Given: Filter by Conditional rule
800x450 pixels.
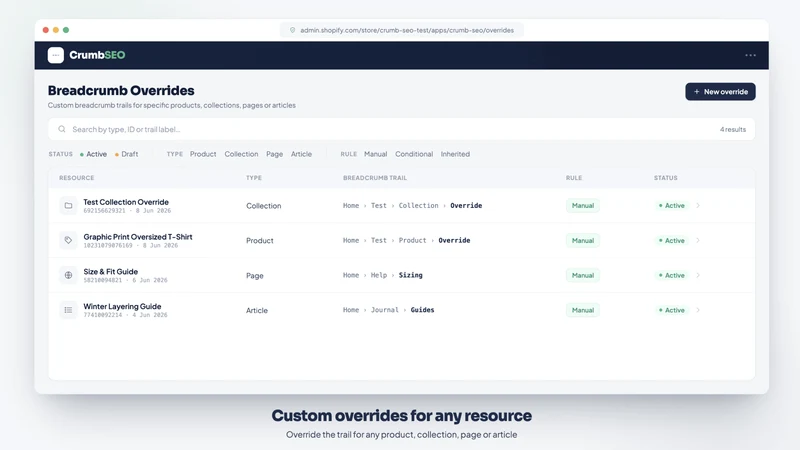Looking at the screenshot, I should (414, 154).
